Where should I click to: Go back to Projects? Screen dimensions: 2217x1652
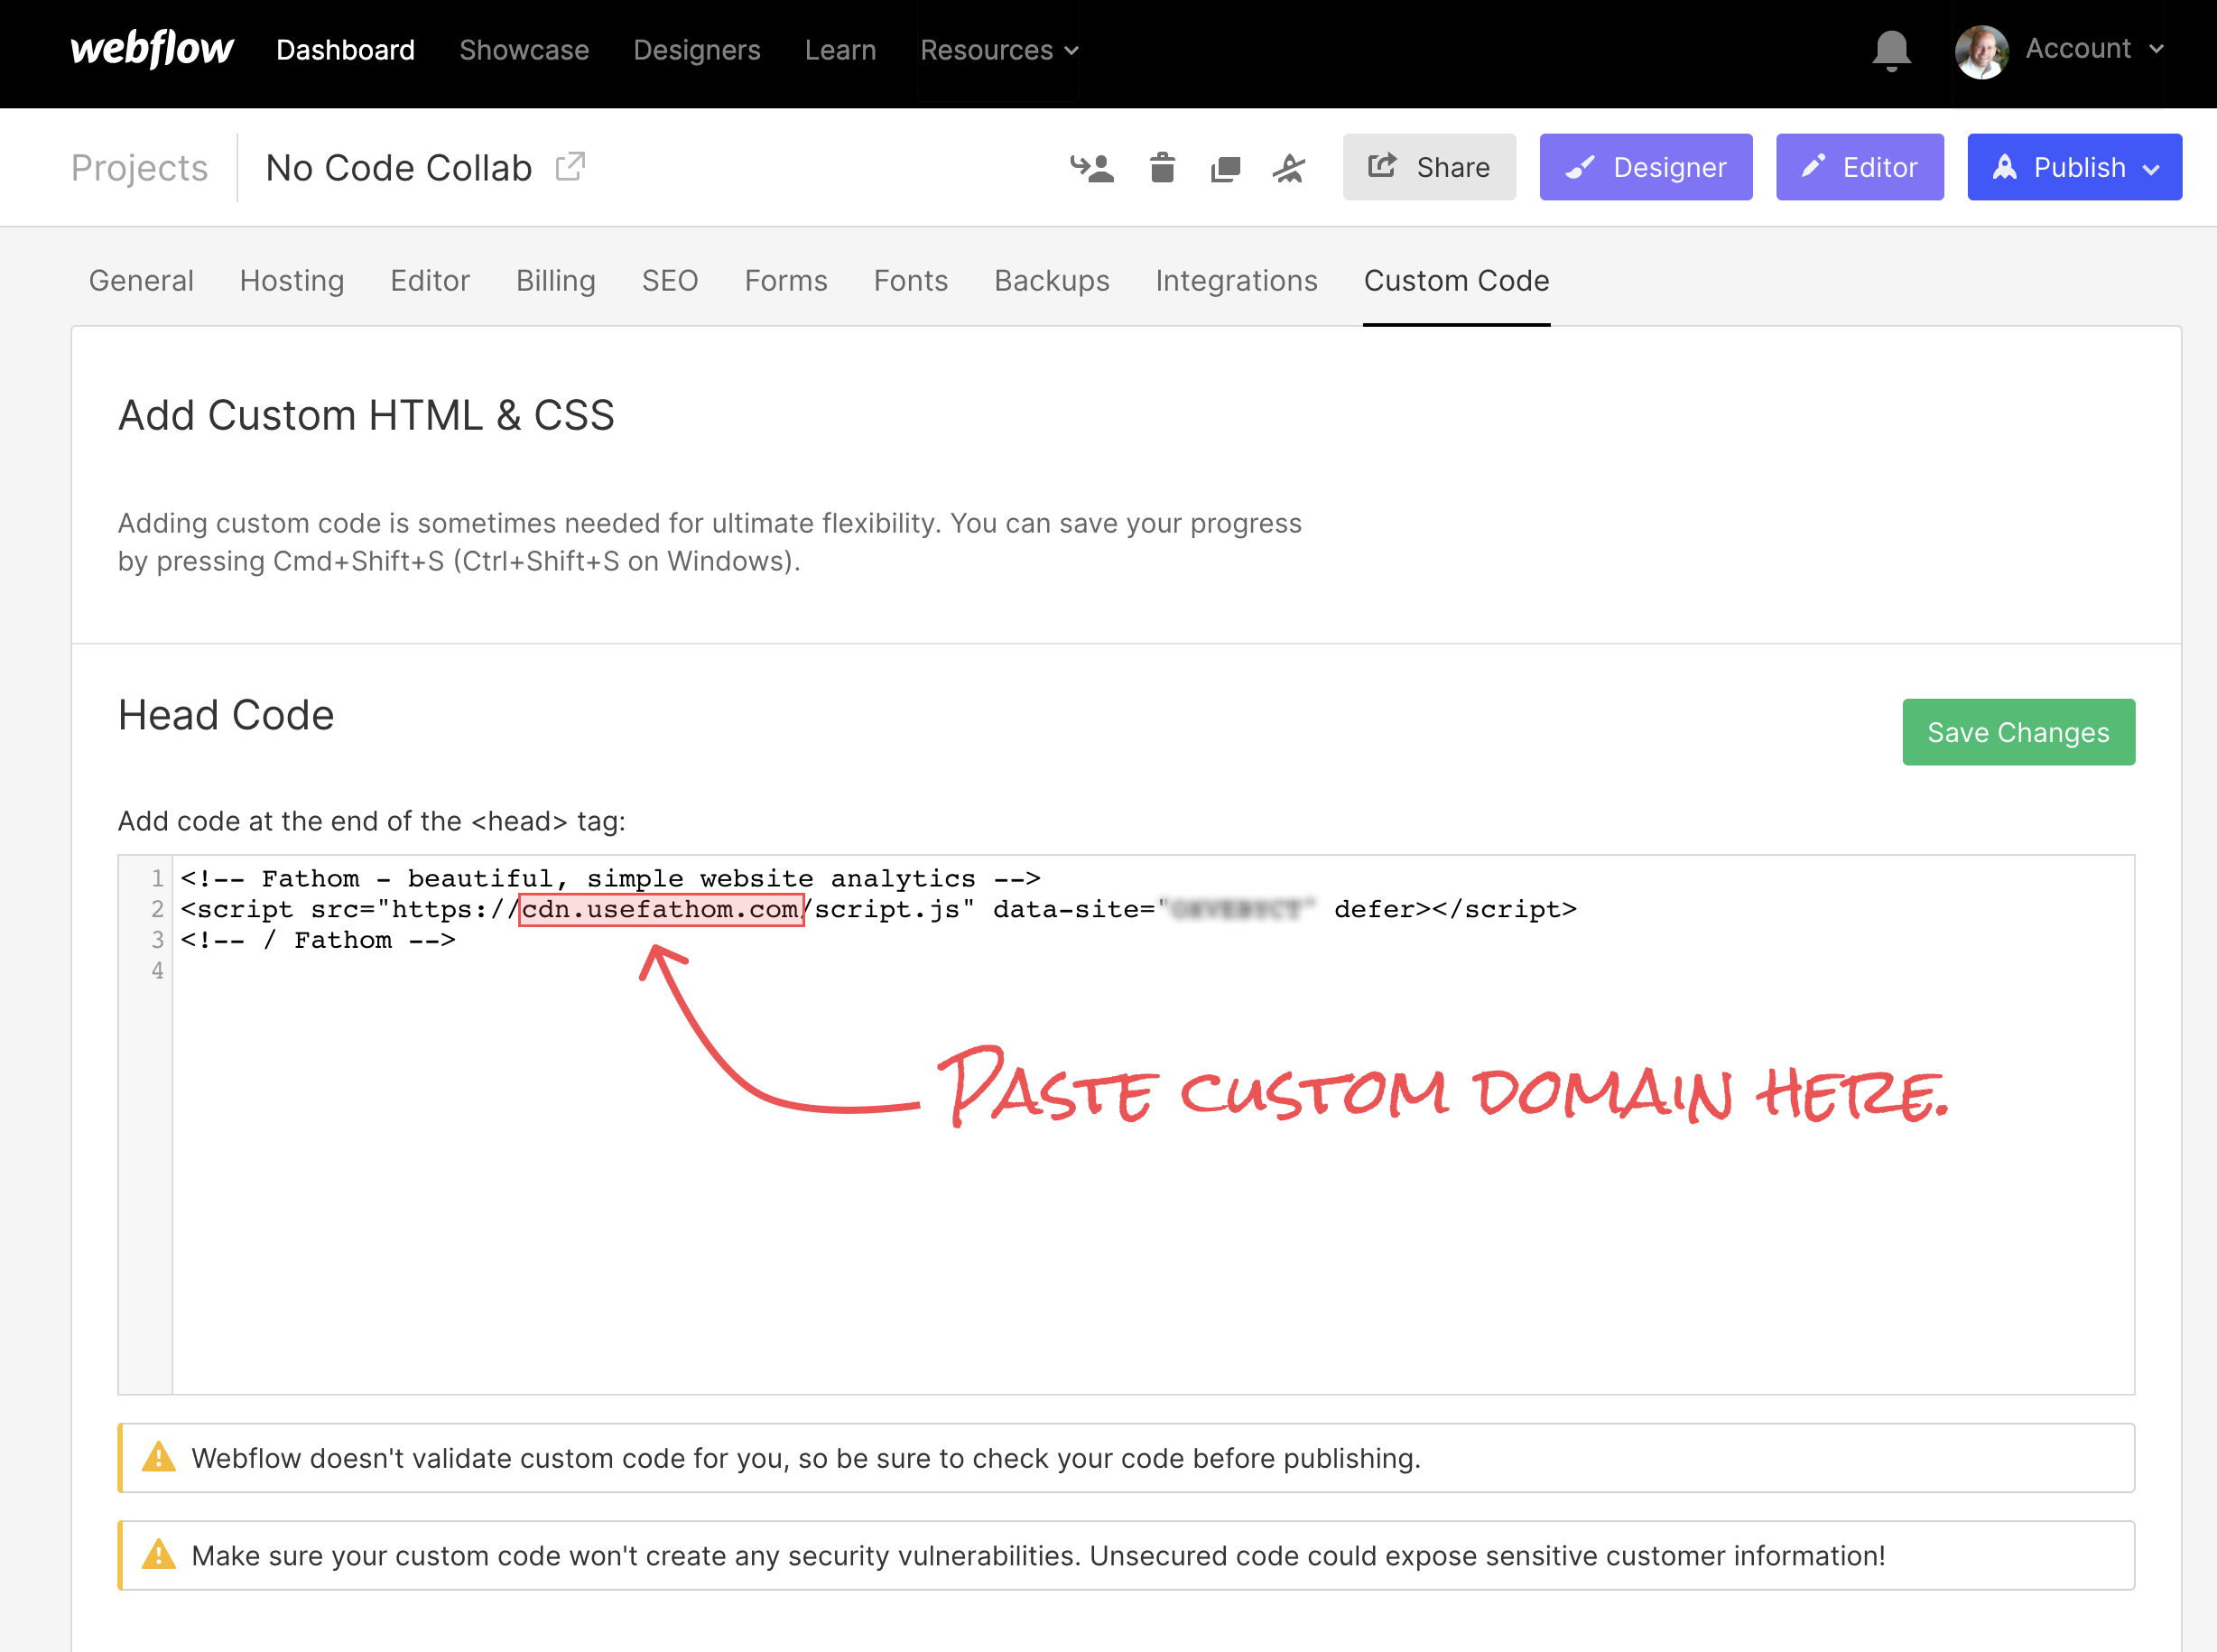coord(139,167)
